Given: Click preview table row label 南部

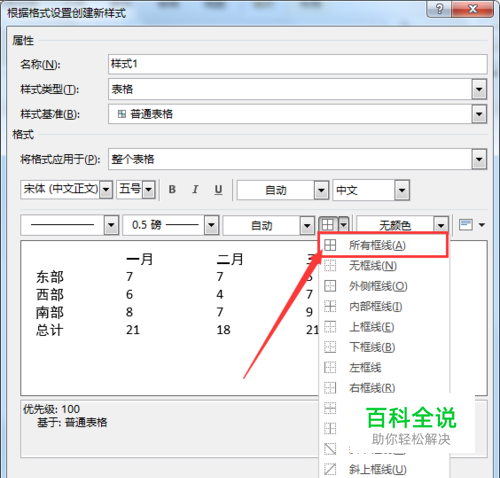Looking at the screenshot, I should (50, 312).
